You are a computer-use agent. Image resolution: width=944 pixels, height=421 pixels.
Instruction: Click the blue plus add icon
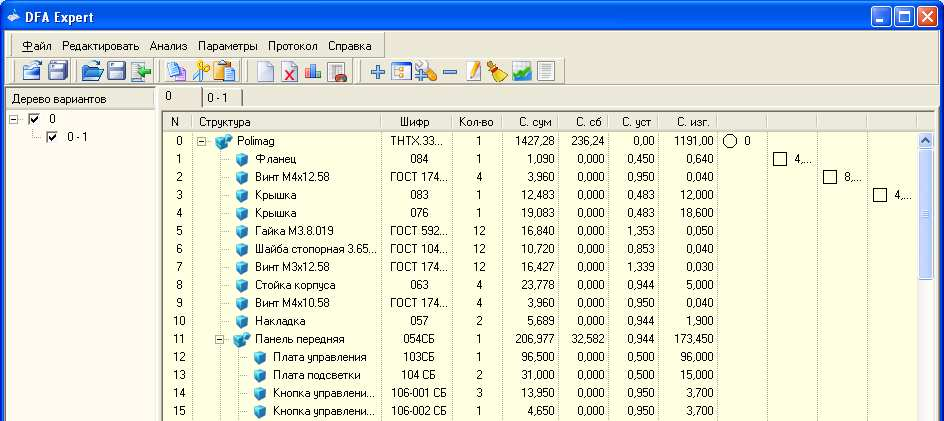coord(377,72)
